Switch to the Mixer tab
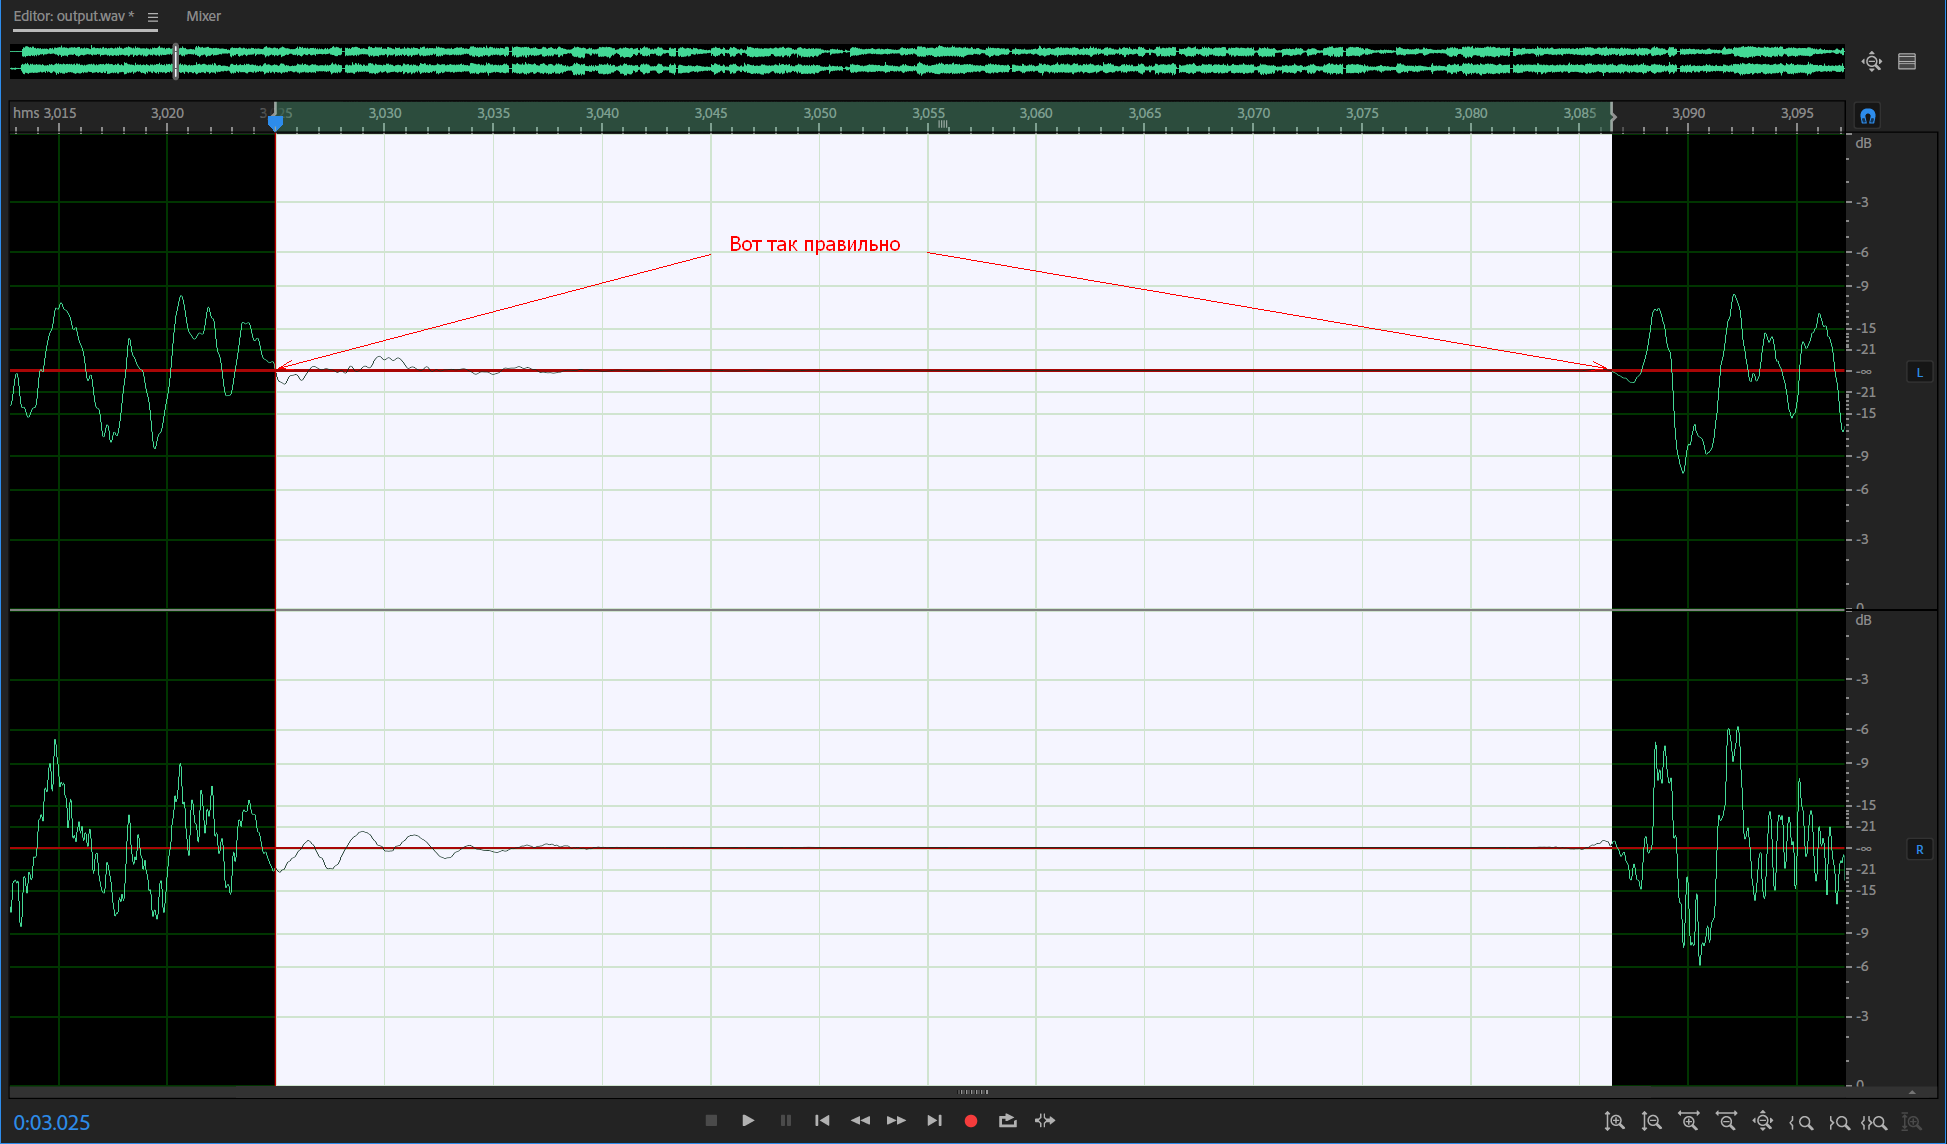 click(x=203, y=16)
